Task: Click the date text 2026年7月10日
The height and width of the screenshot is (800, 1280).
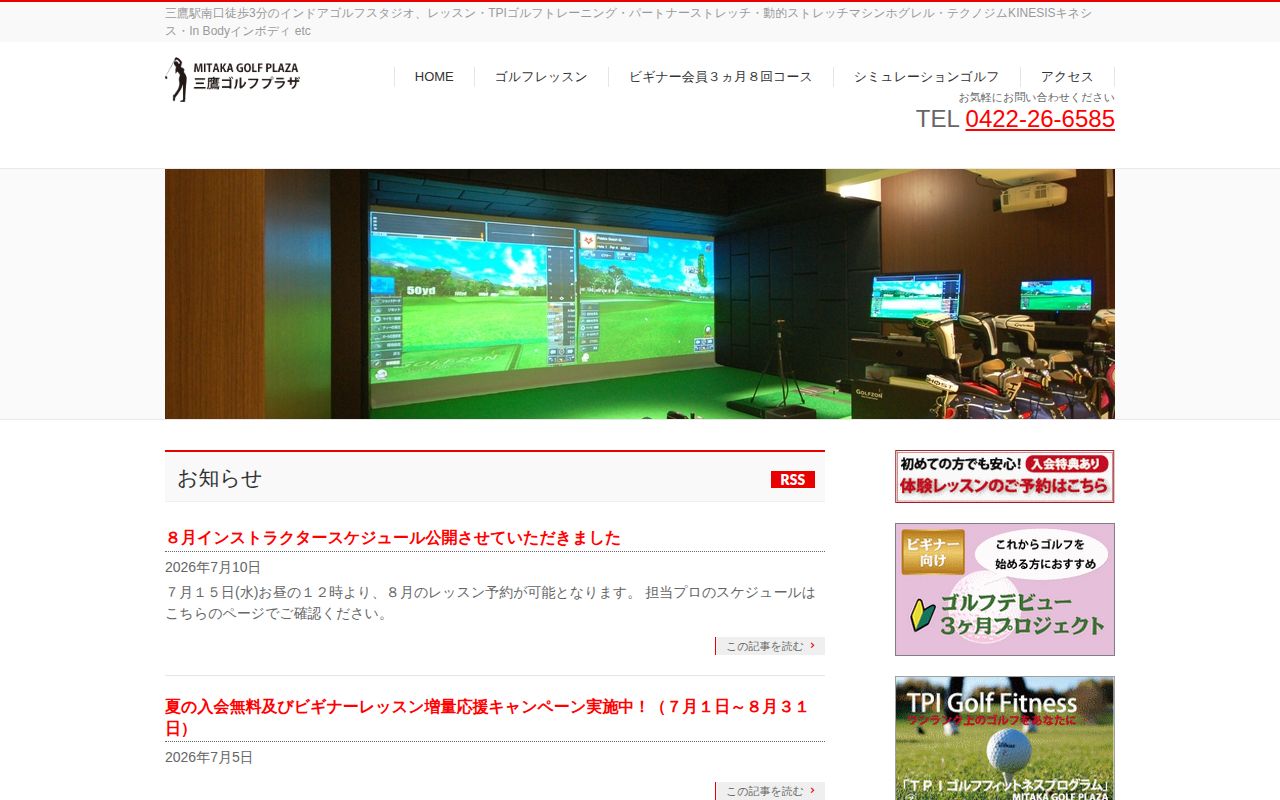Action: click(213, 567)
